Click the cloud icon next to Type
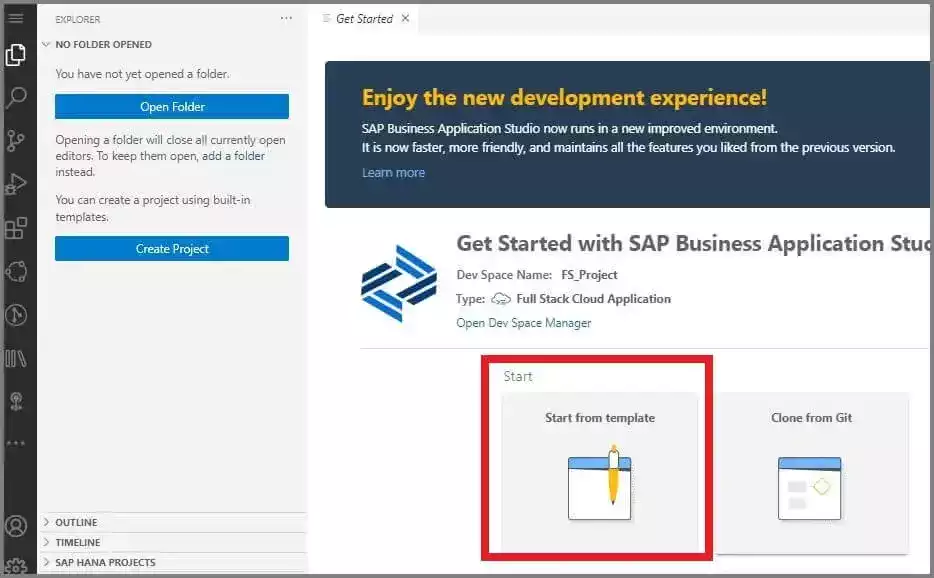The image size is (934, 578). [x=501, y=299]
